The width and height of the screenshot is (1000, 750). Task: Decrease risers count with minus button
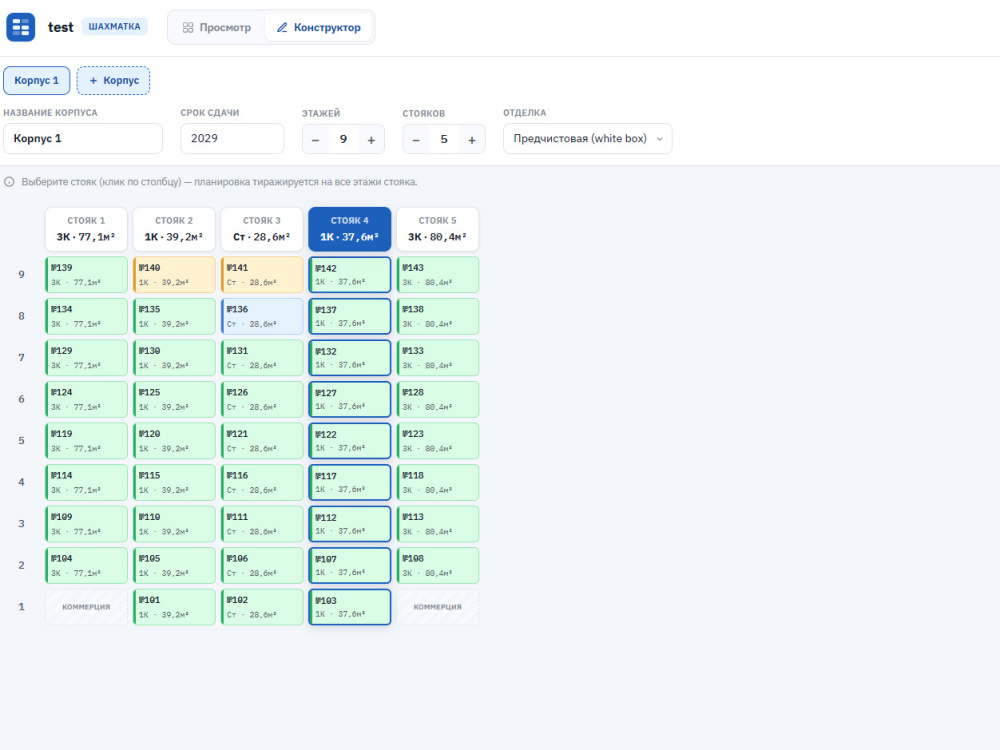[416, 140]
